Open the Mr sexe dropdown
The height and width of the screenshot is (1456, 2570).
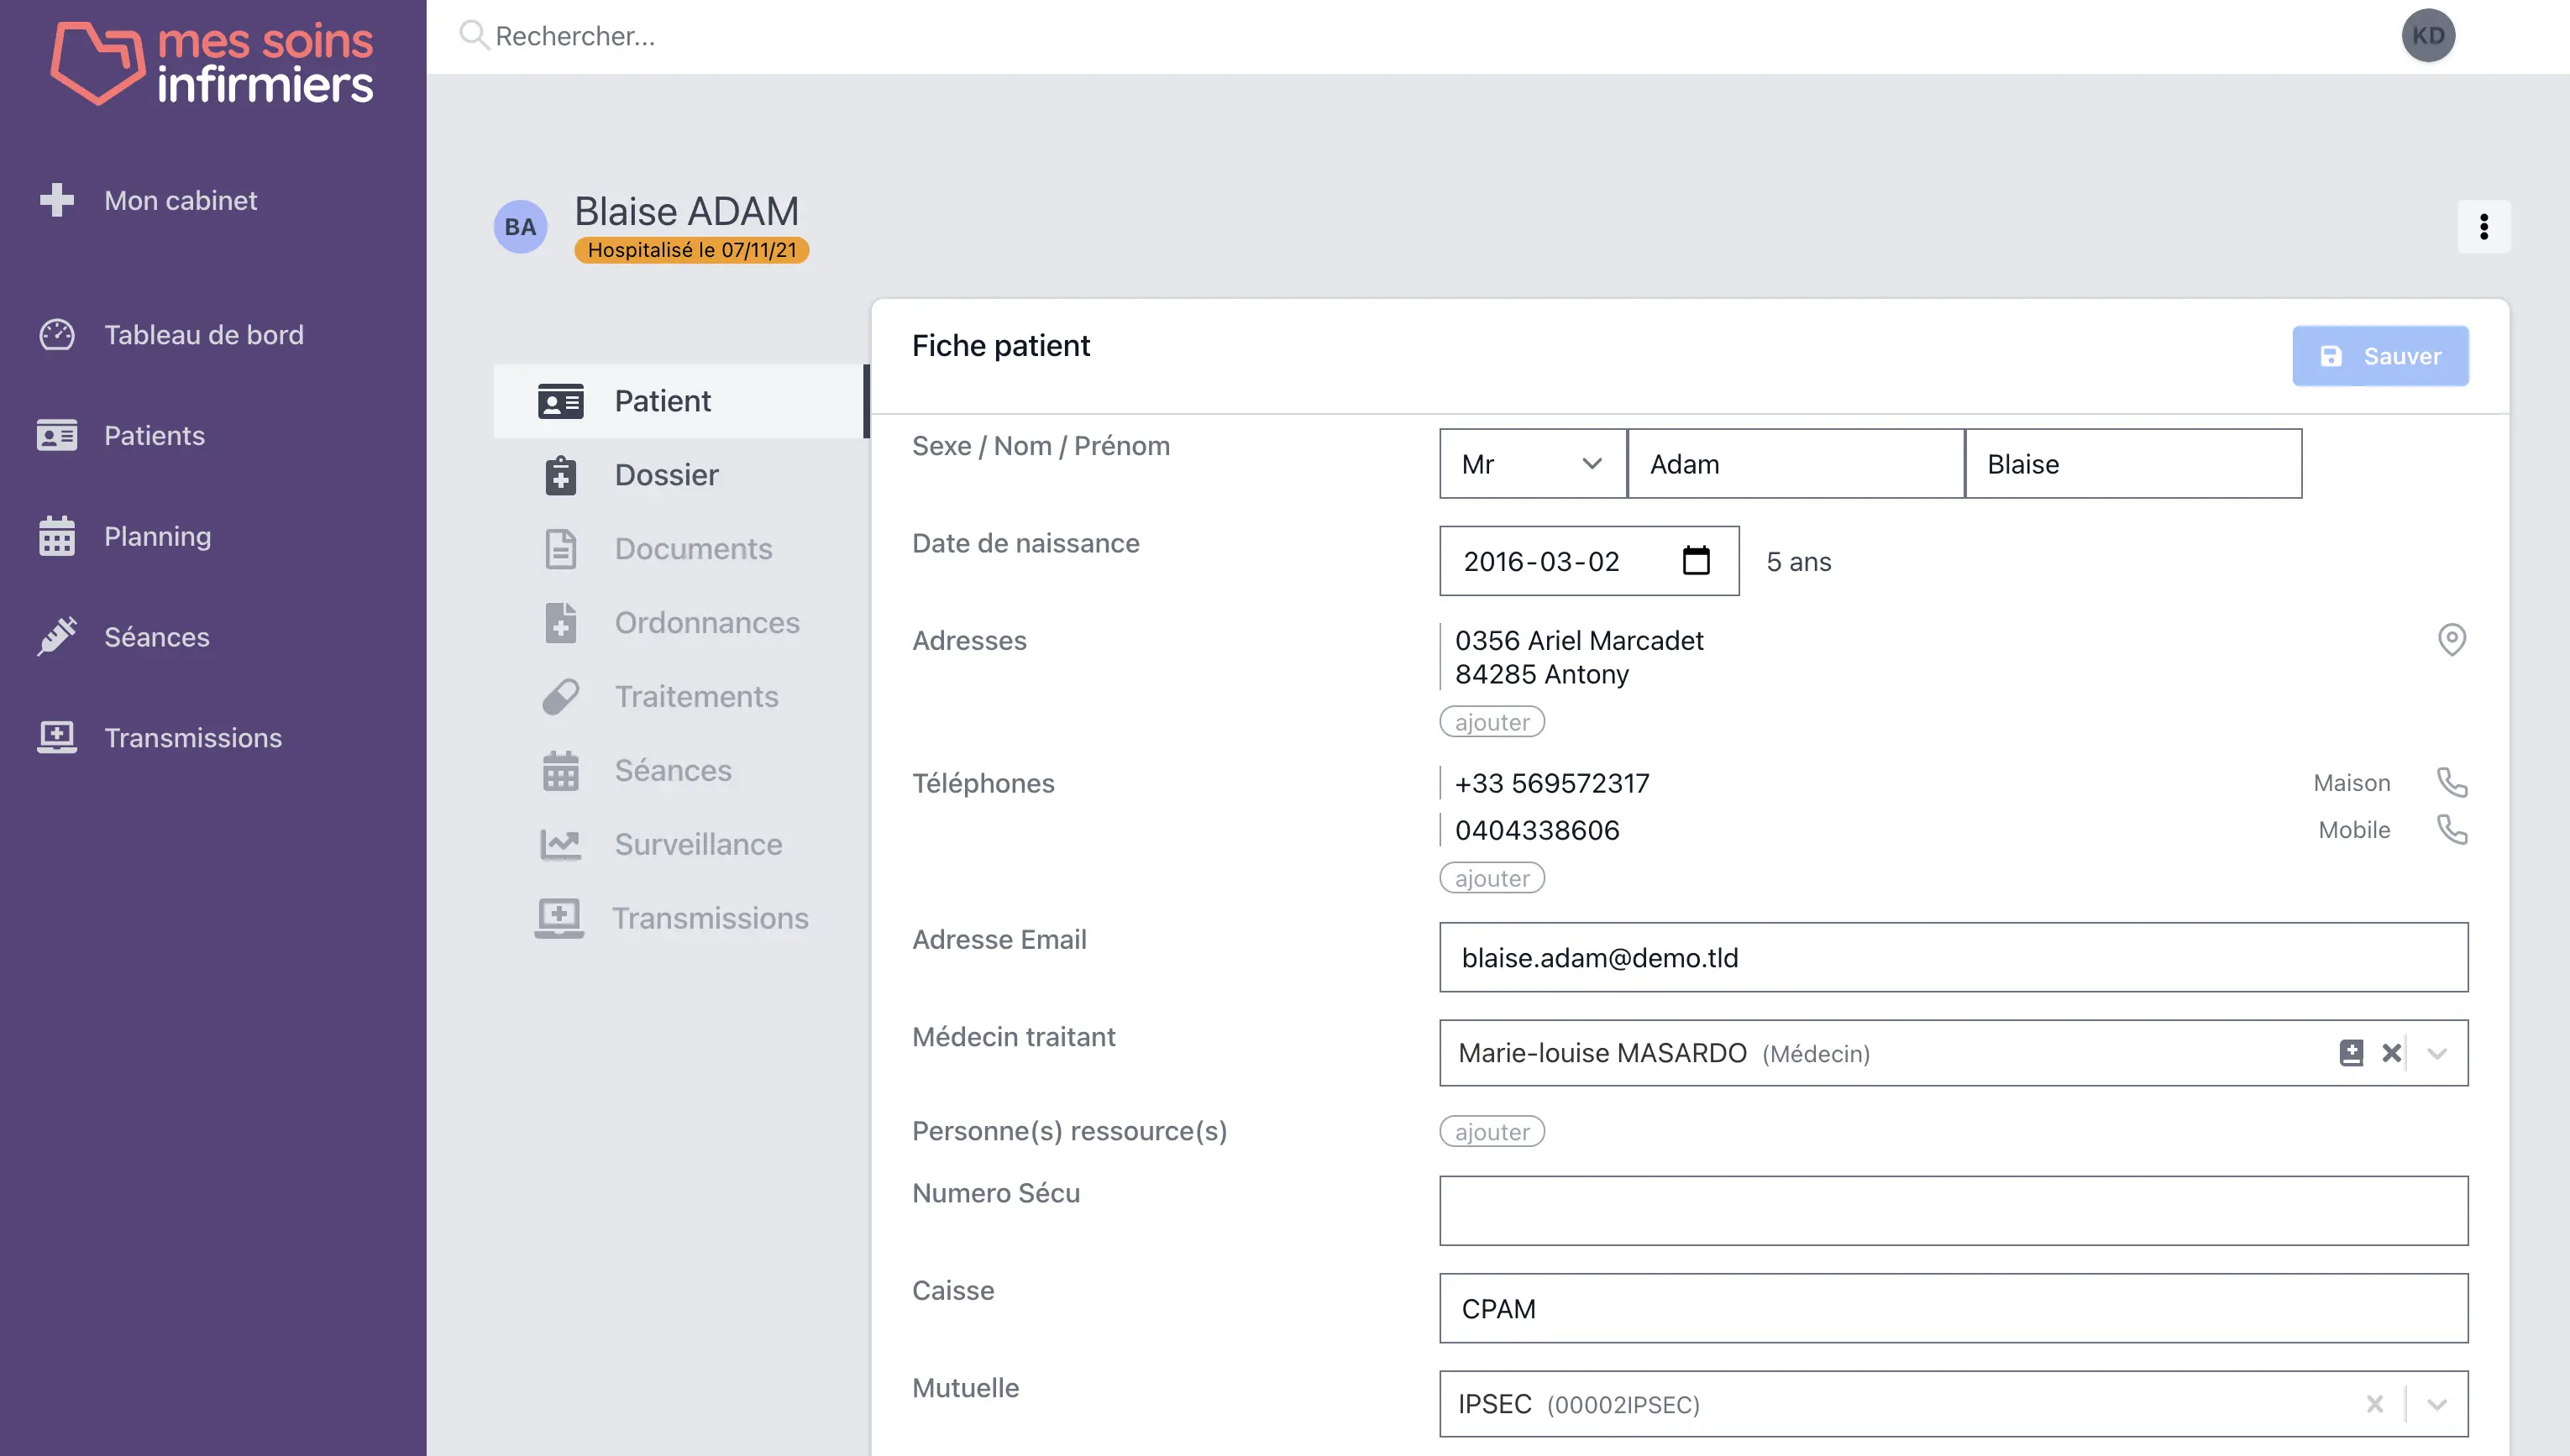pos(1533,464)
